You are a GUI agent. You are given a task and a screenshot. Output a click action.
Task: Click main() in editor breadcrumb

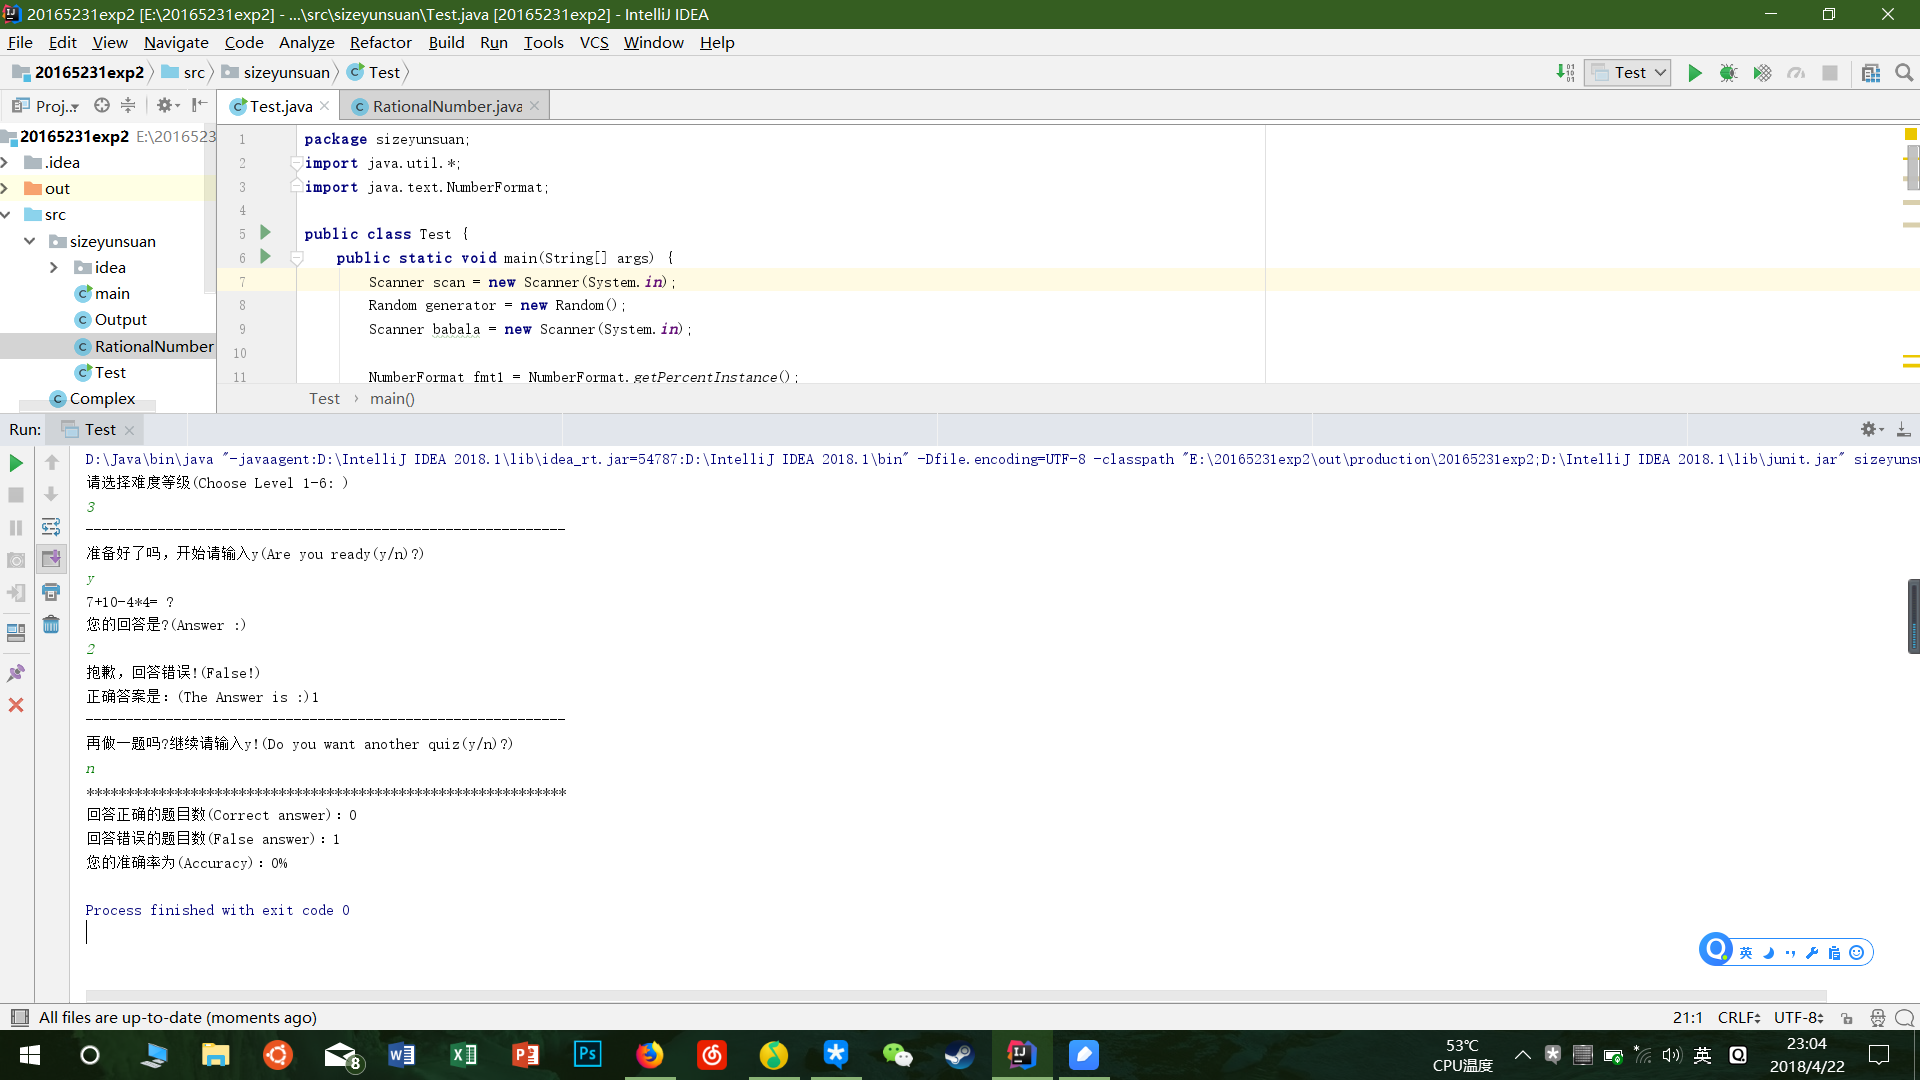[392, 398]
